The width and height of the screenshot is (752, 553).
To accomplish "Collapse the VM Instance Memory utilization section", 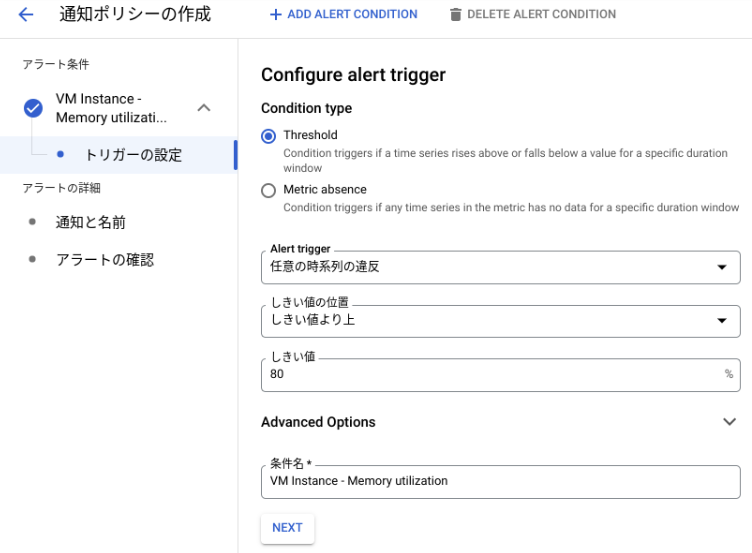I will pyautogui.click(x=204, y=108).
